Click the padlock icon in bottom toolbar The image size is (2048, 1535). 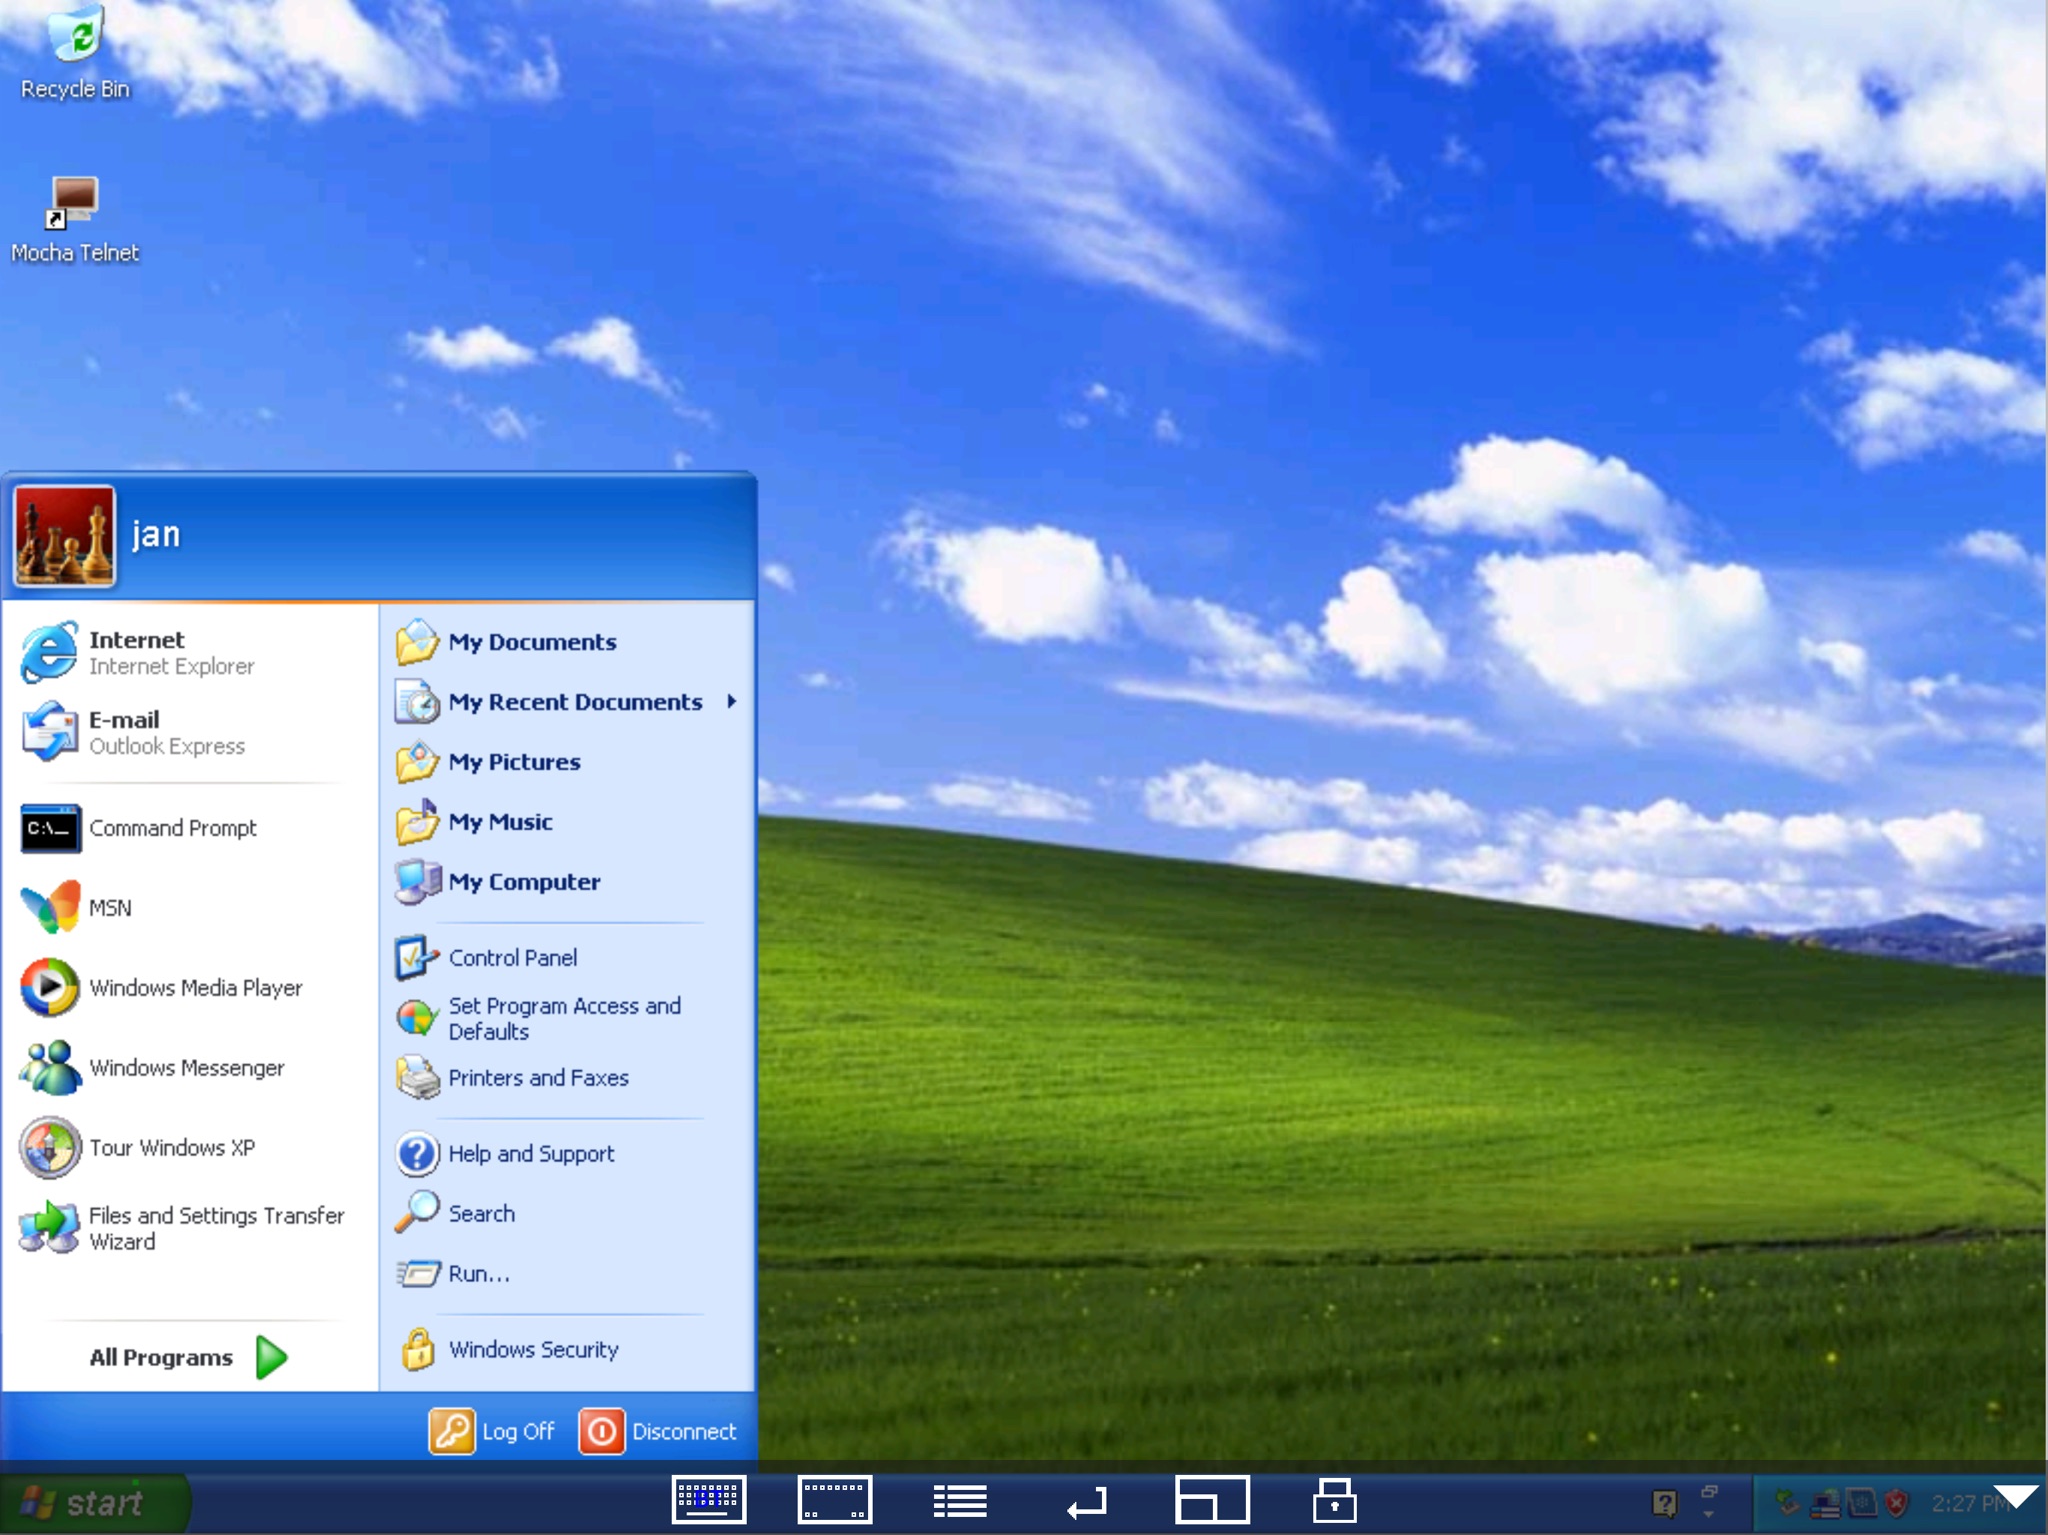click(x=1334, y=1500)
